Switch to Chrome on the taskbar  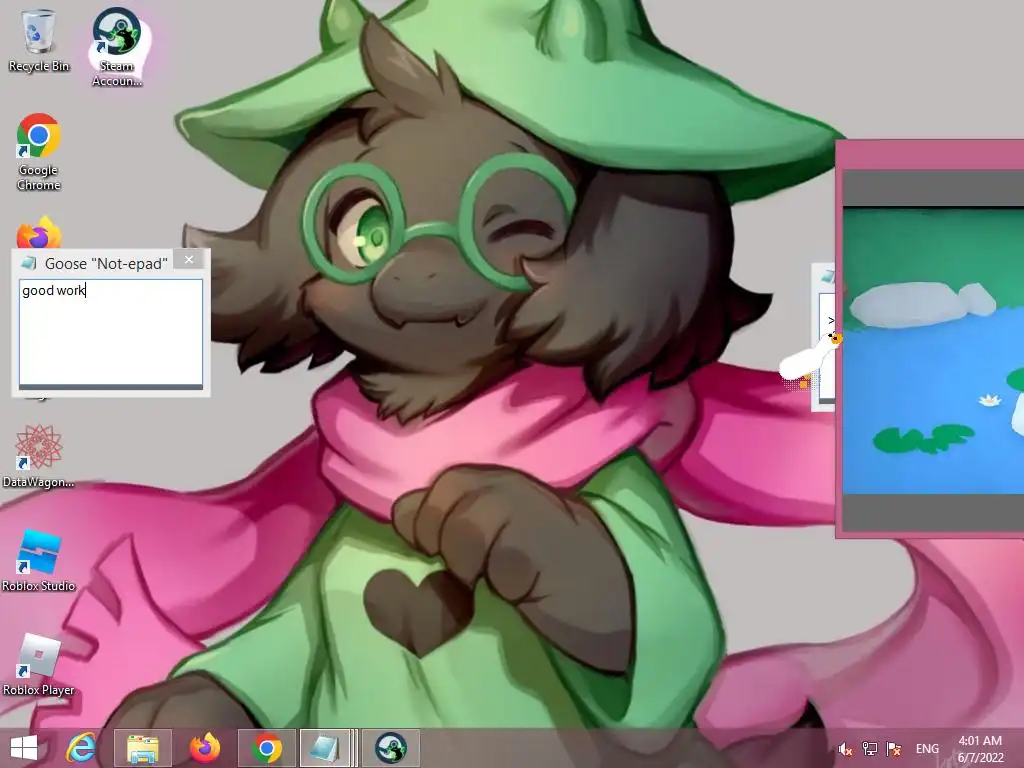pos(266,748)
